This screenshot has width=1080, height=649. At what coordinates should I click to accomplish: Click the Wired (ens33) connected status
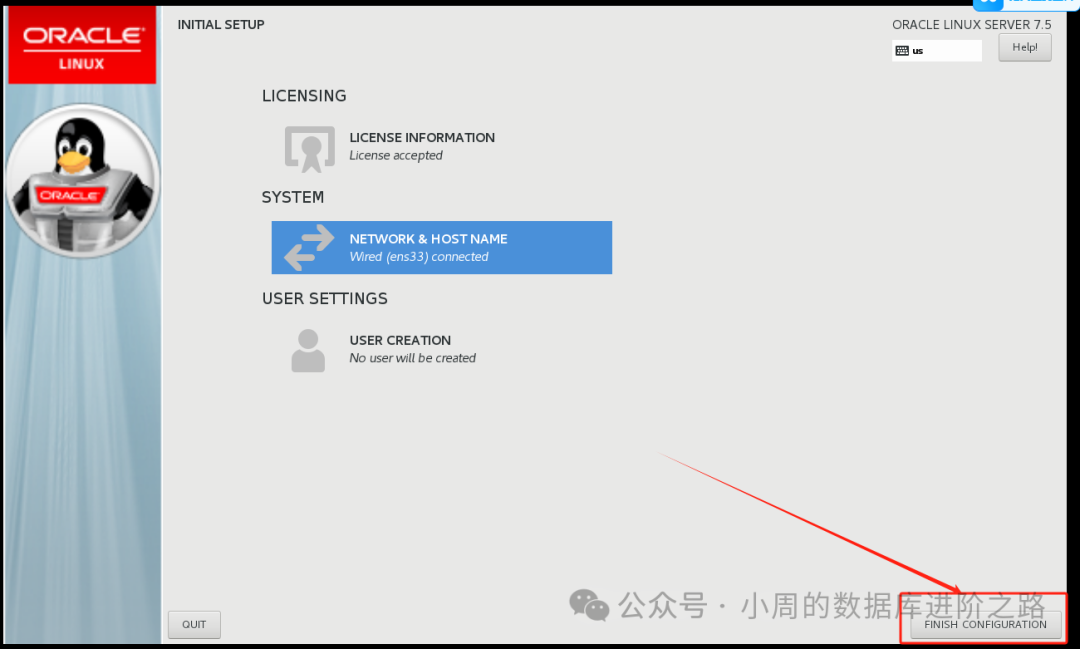[x=419, y=257]
